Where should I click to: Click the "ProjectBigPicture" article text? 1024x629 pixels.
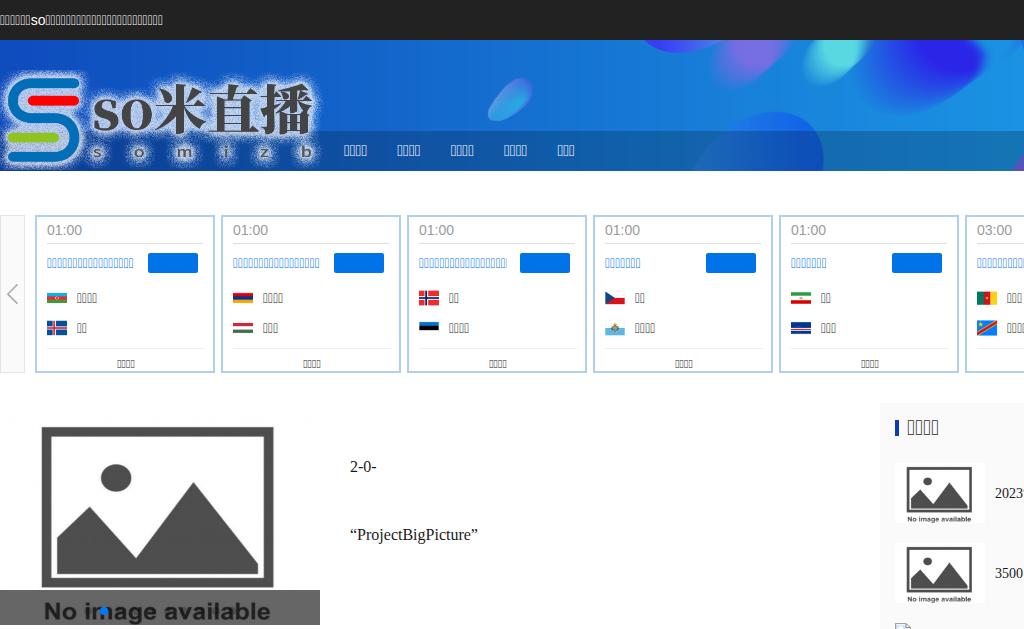pos(414,535)
